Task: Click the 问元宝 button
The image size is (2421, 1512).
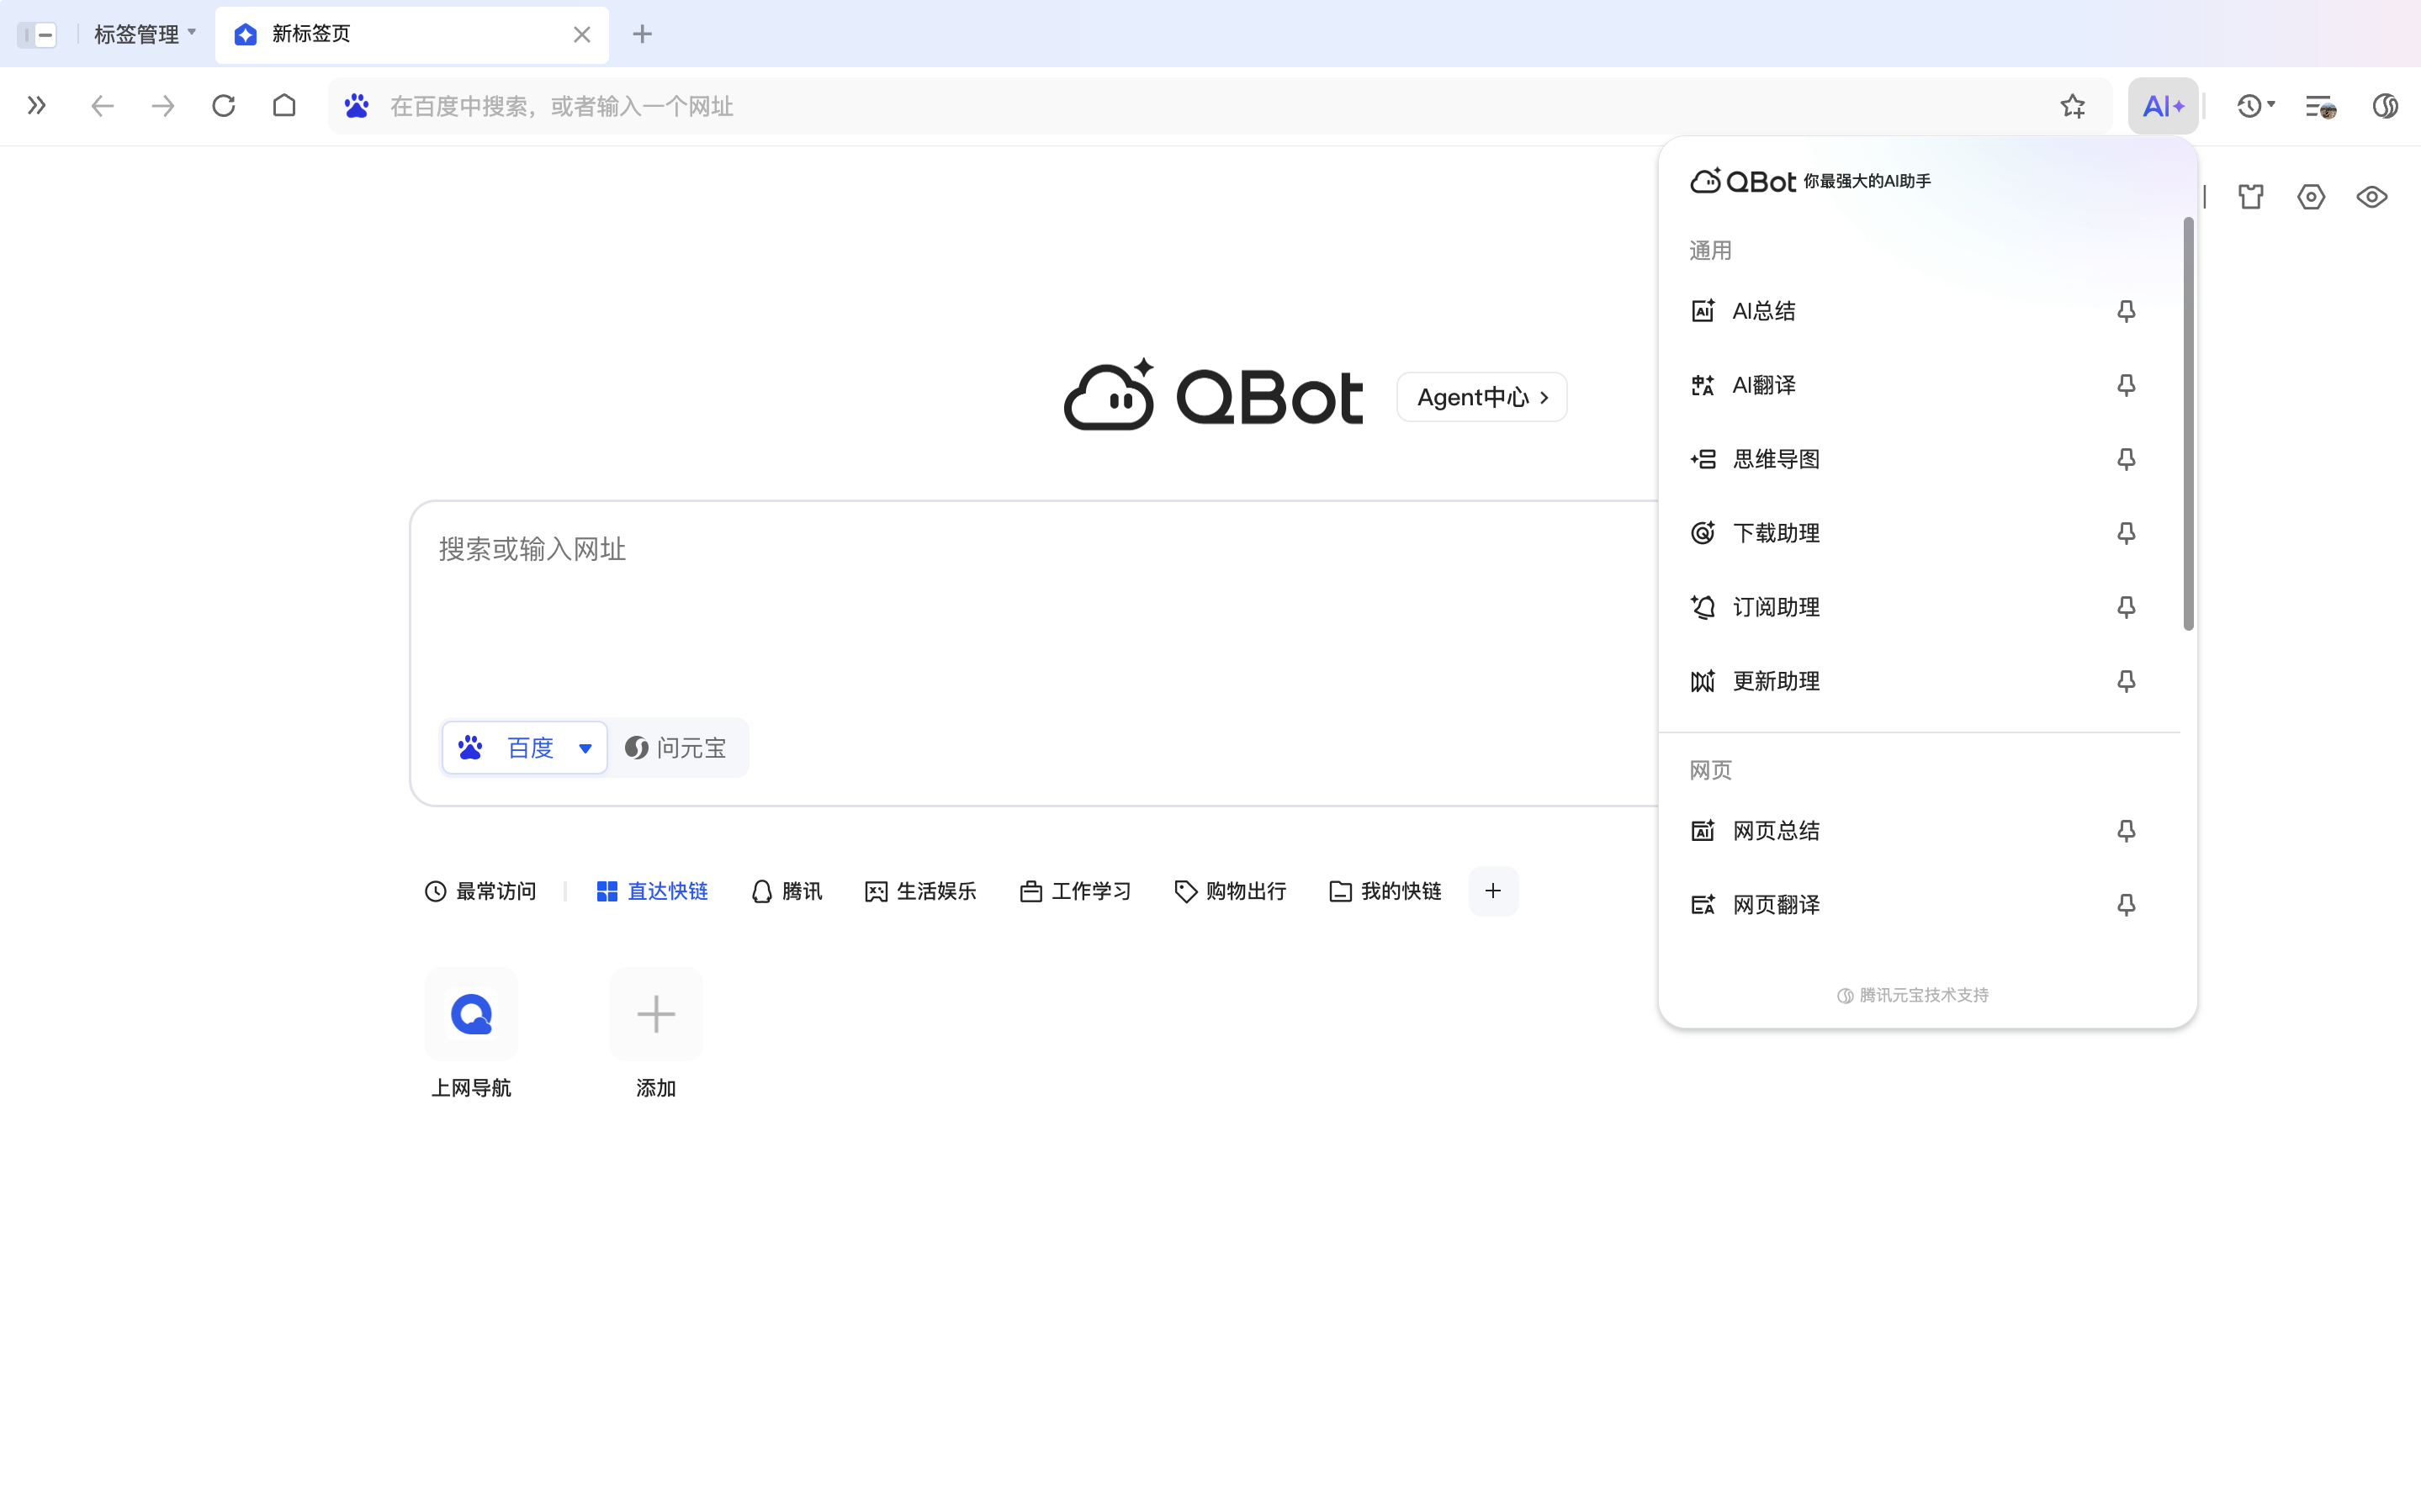Action: pyautogui.click(x=677, y=747)
